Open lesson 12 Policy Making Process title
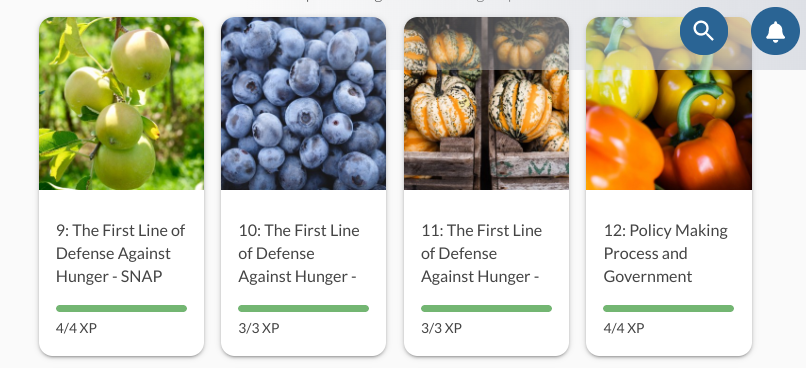This screenshot has width=806, height=368. point(666,253)
